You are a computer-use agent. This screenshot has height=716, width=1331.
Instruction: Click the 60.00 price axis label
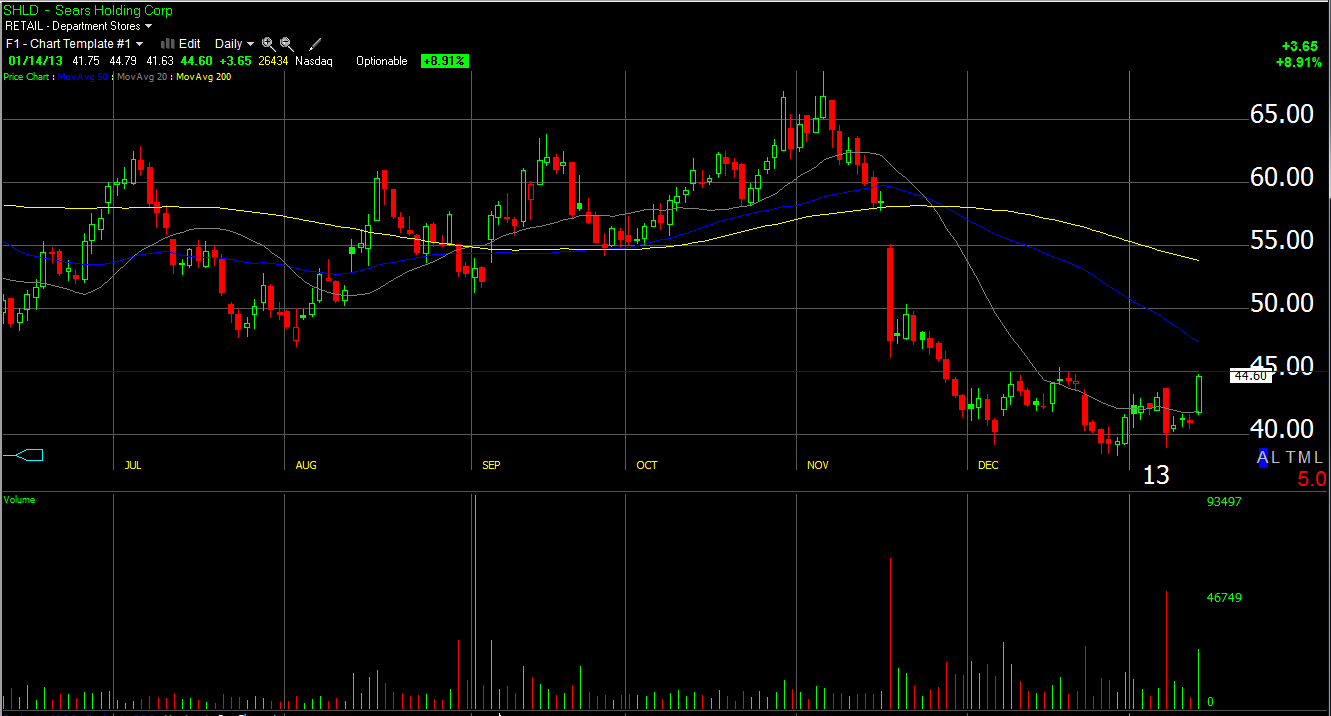1282,177
